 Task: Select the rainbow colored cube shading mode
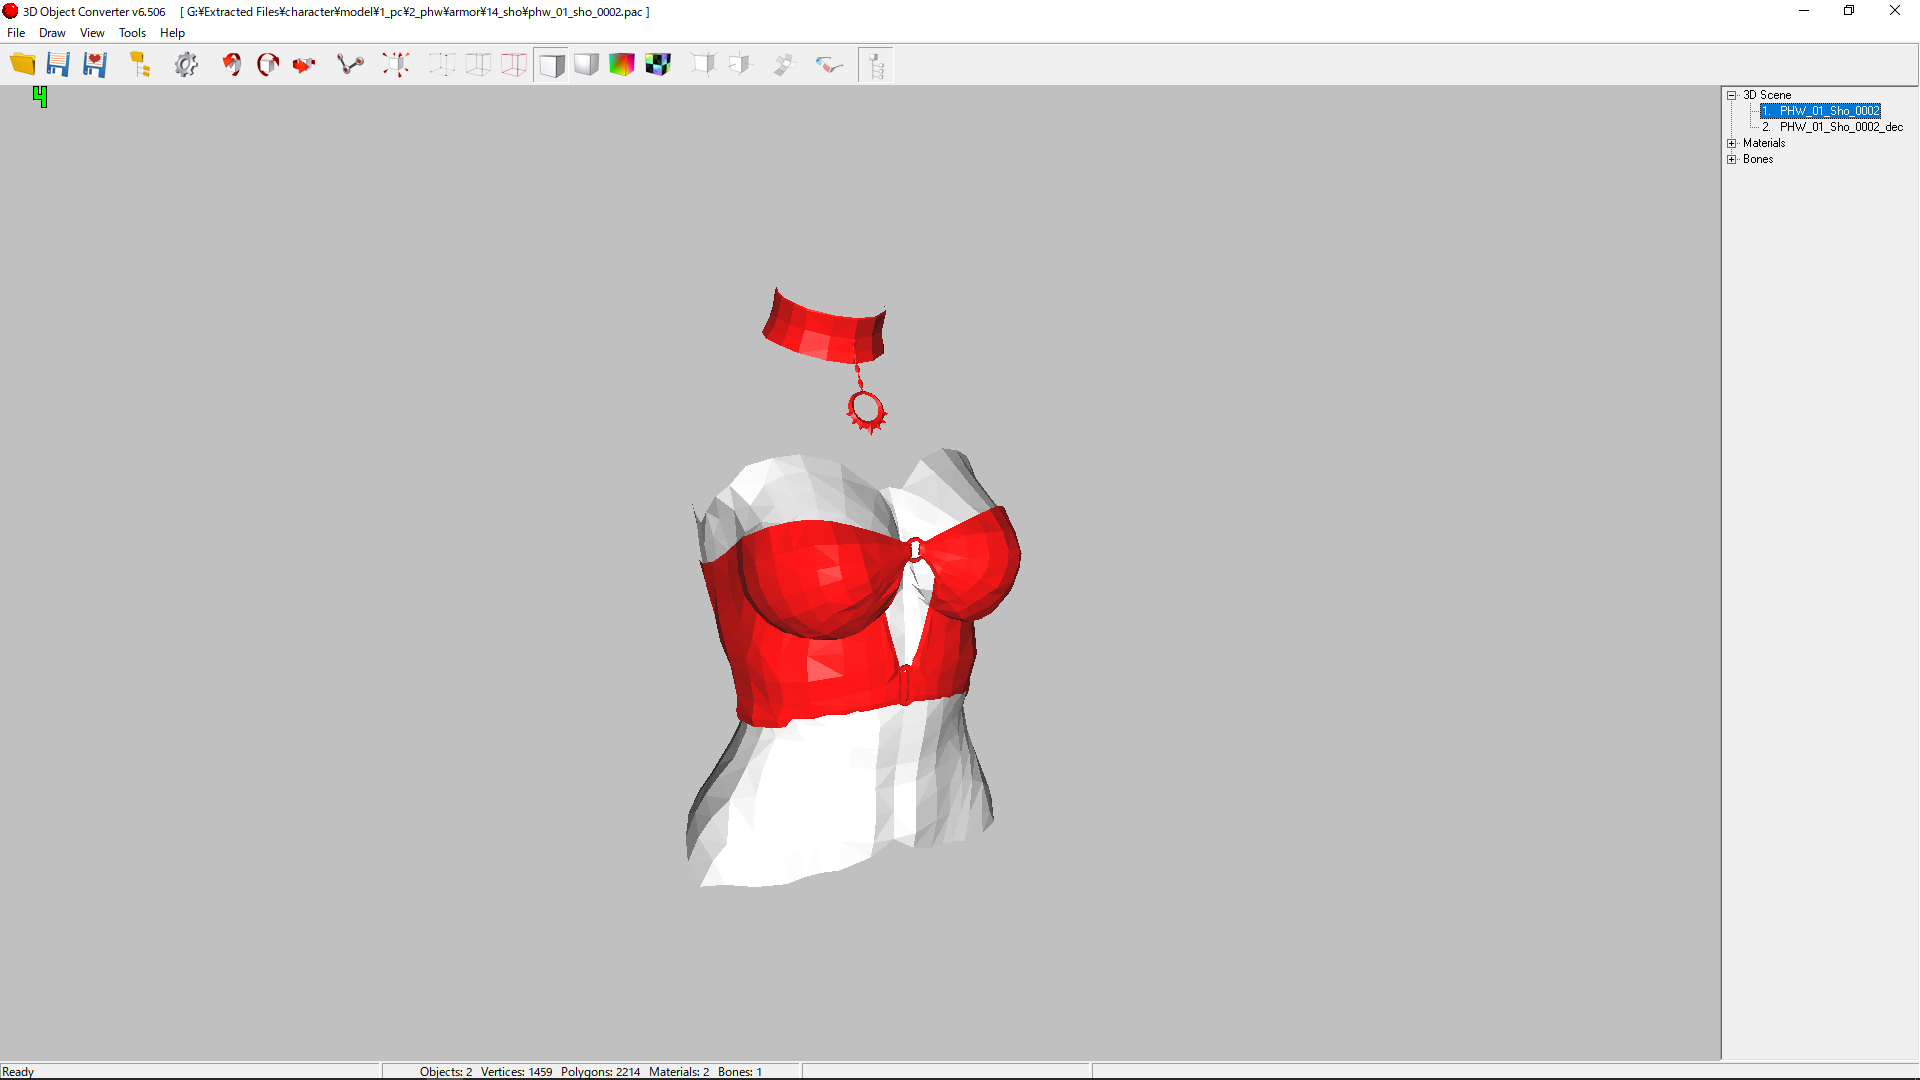621,65
